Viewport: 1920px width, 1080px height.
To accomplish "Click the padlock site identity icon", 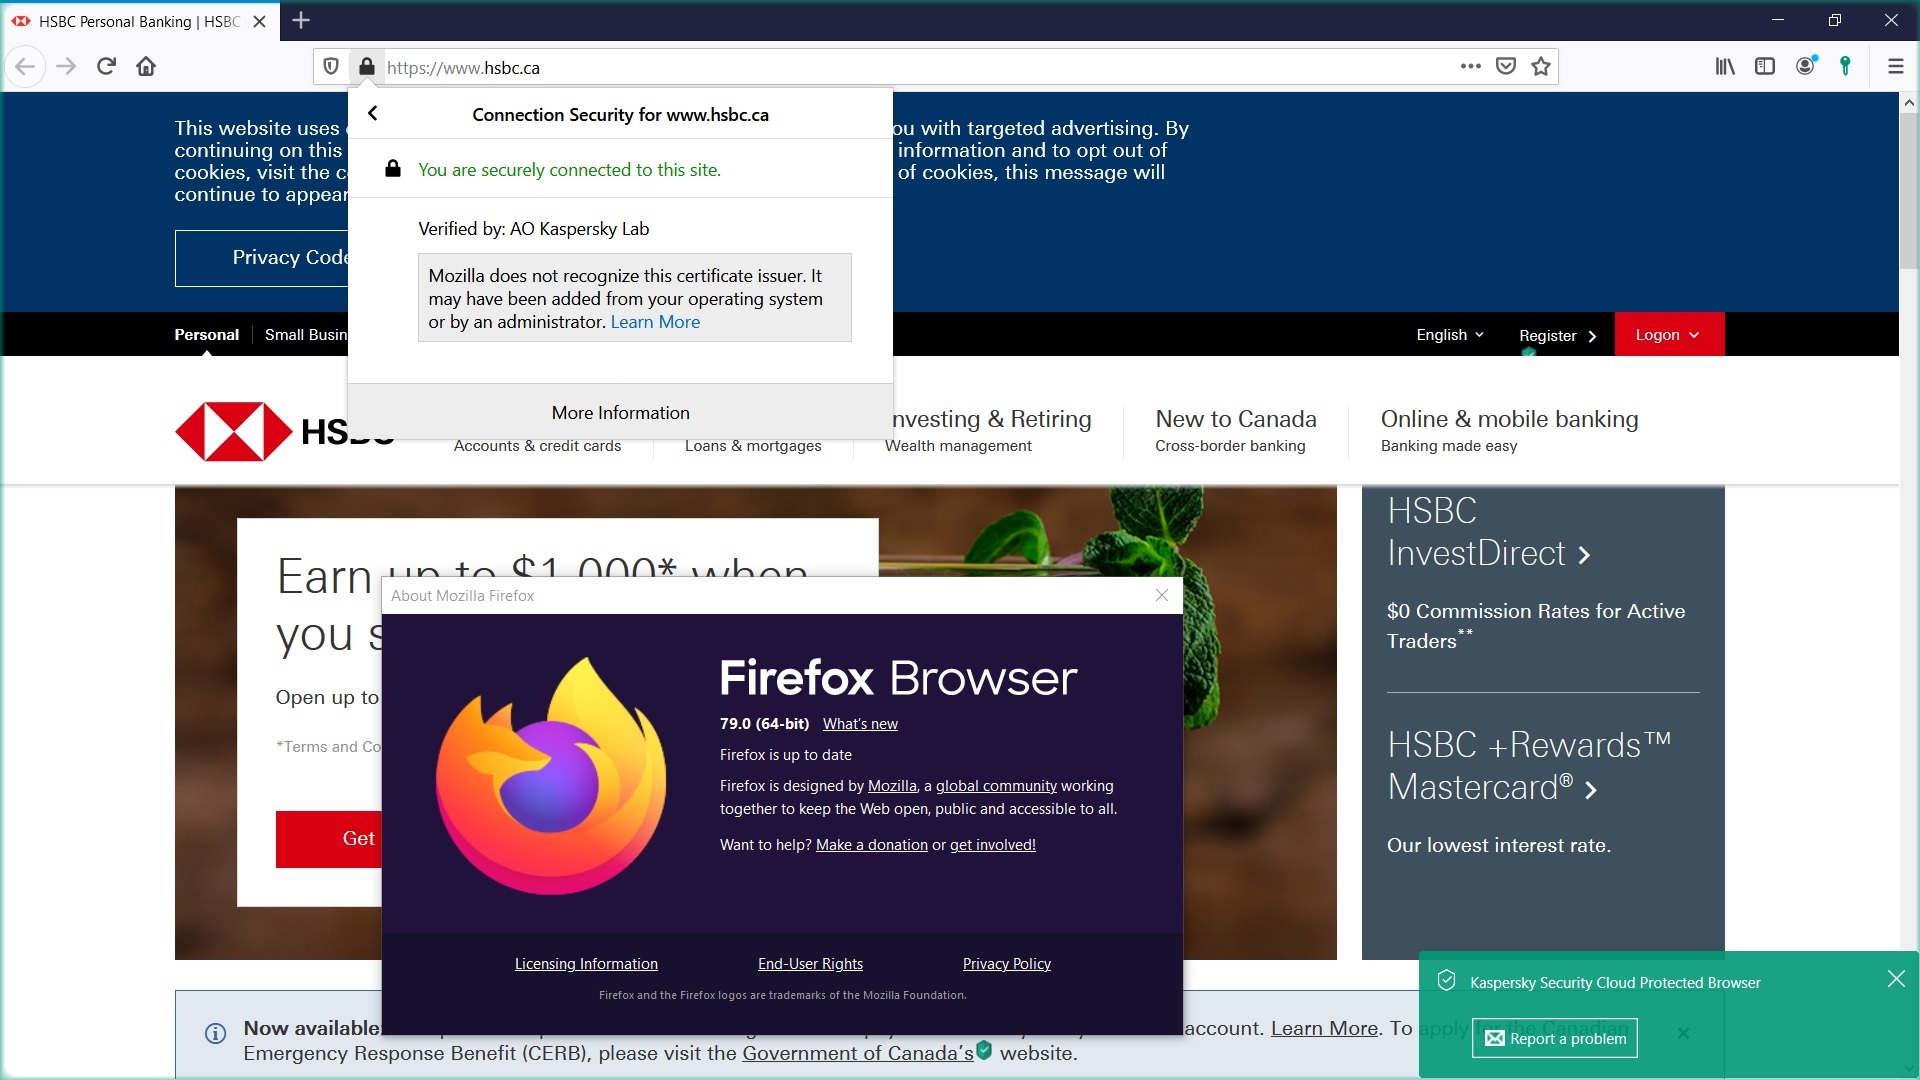I will pos(366,67).
